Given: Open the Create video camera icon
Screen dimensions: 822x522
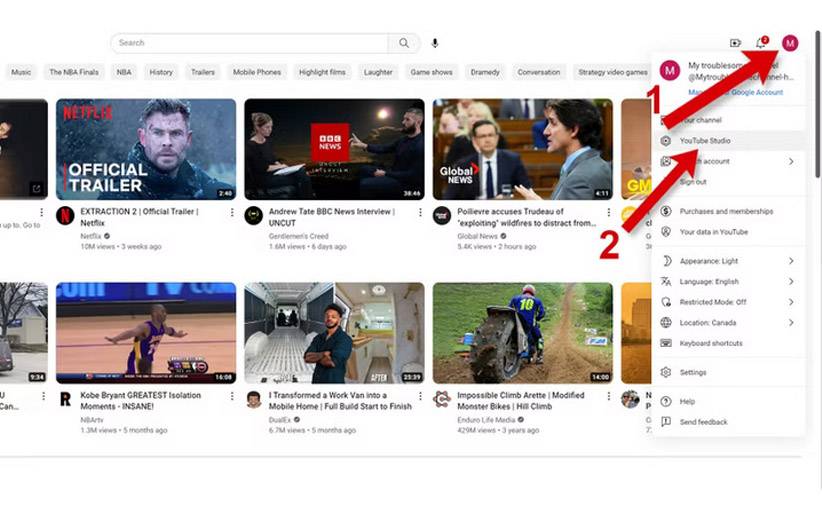Looking at the screenshot, I should pos(736,43).
